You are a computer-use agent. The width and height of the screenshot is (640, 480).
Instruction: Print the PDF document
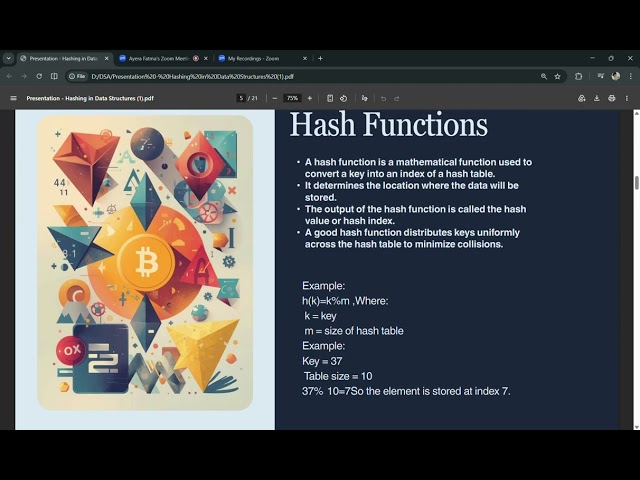point(611,98)
